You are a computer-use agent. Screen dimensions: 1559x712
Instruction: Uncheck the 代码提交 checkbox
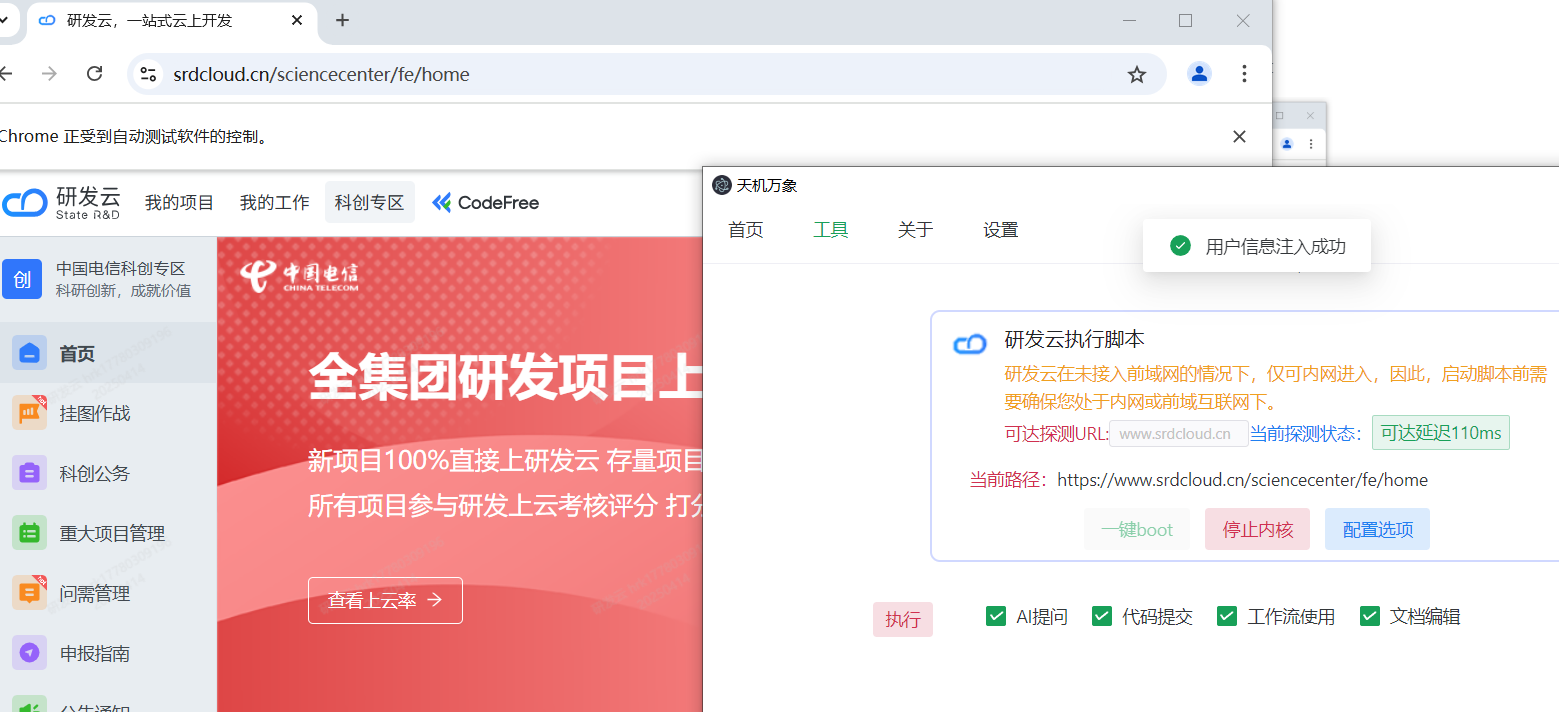tap(1102, 616)
